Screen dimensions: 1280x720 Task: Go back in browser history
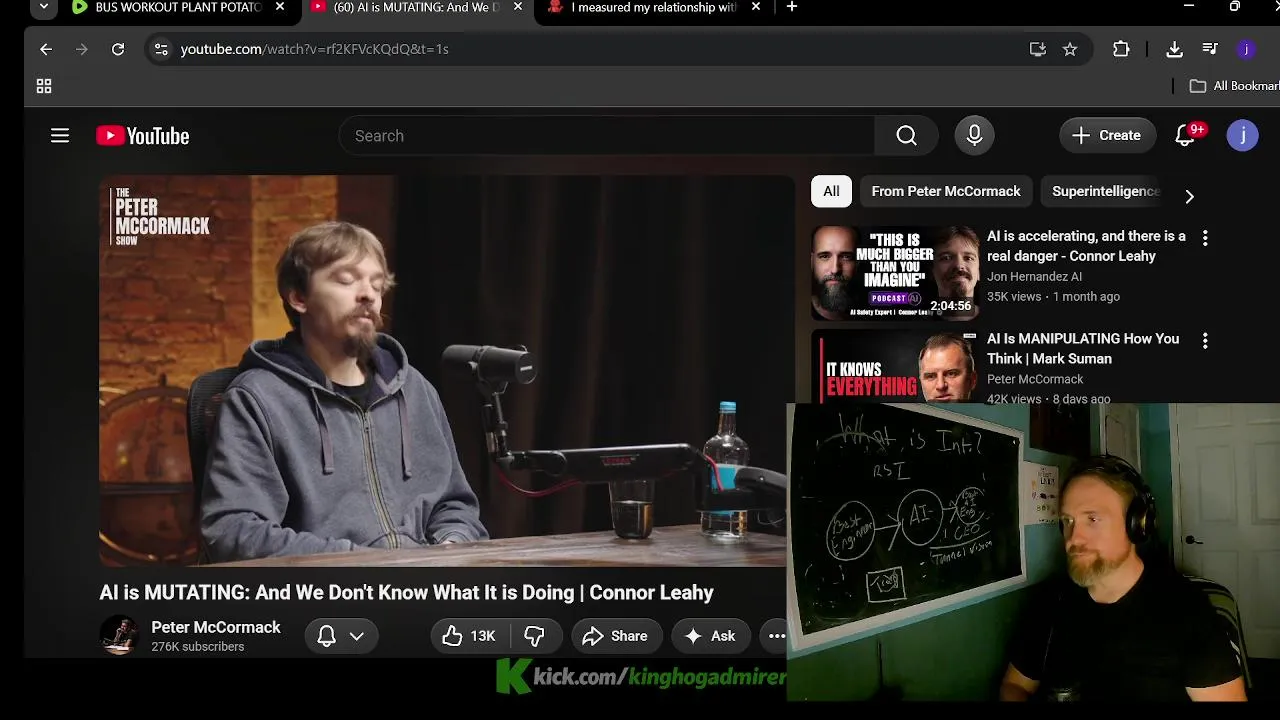(46, 49)
